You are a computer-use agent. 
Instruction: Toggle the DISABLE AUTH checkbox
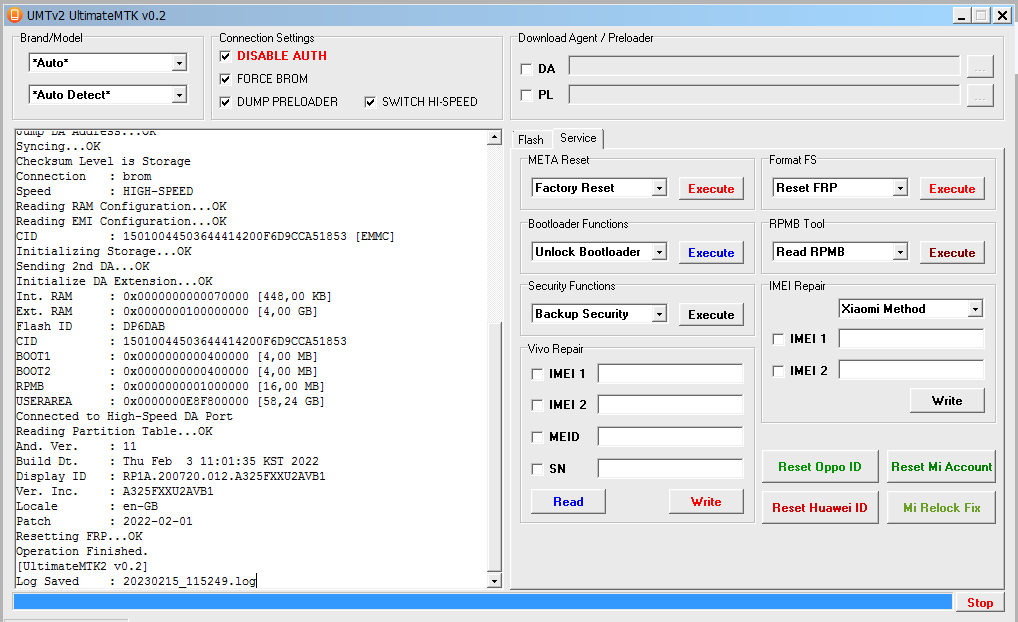point(225,56)
